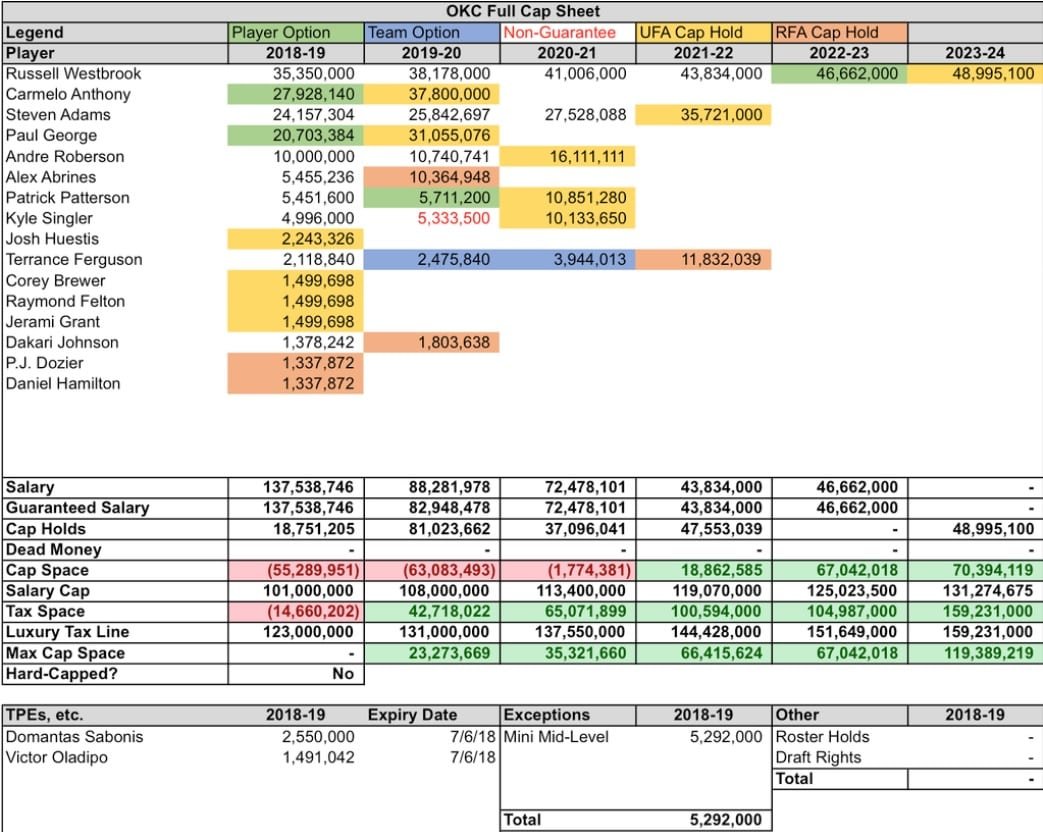Select the blue Team Option legend cell
The width and height of the screenshot is (1043, 832).
[431, 32]
